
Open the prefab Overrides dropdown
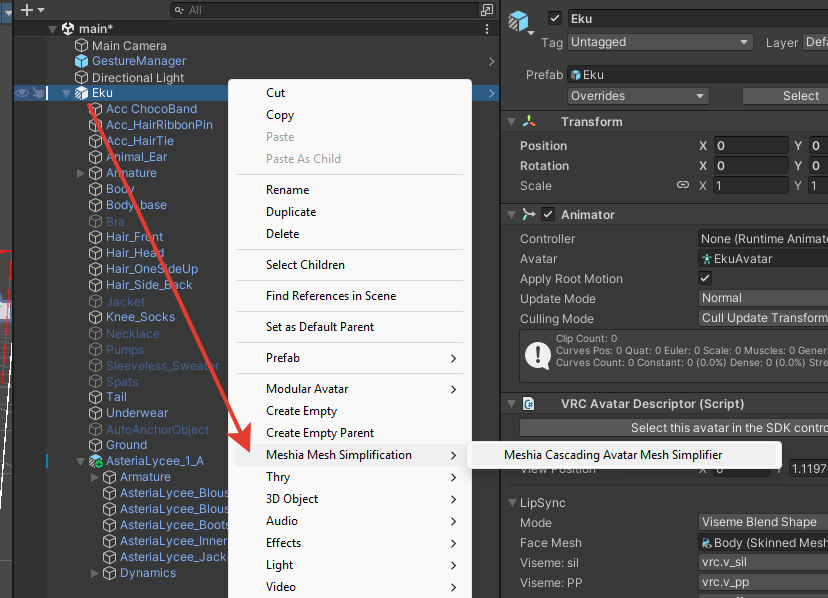[x=638, y=96]
